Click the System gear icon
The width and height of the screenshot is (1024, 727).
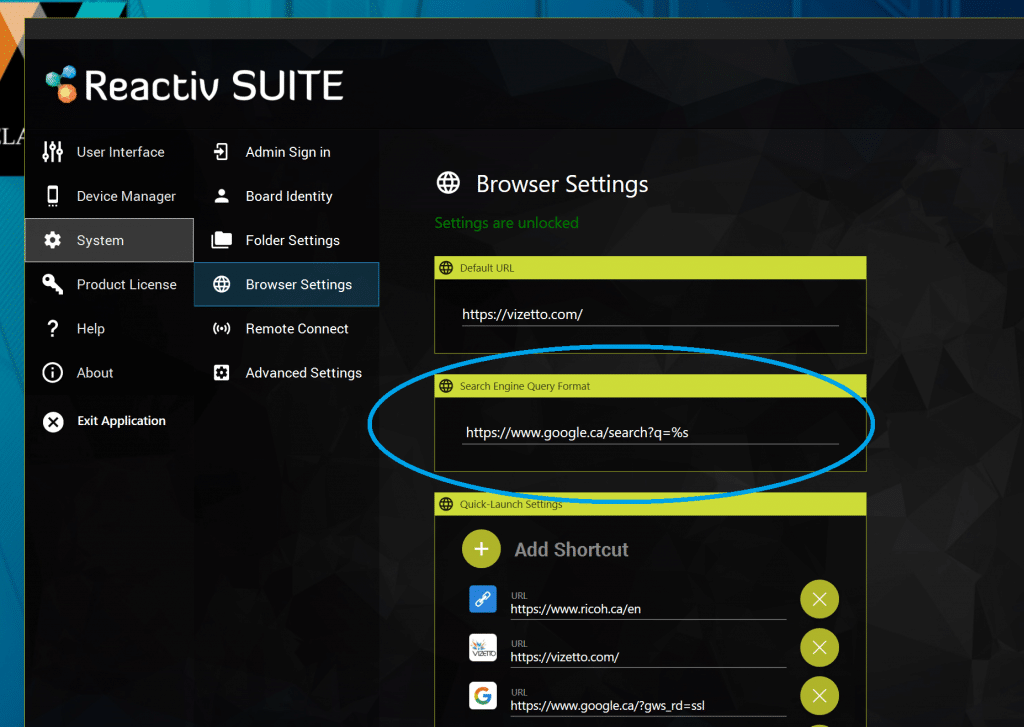[52, 240]
